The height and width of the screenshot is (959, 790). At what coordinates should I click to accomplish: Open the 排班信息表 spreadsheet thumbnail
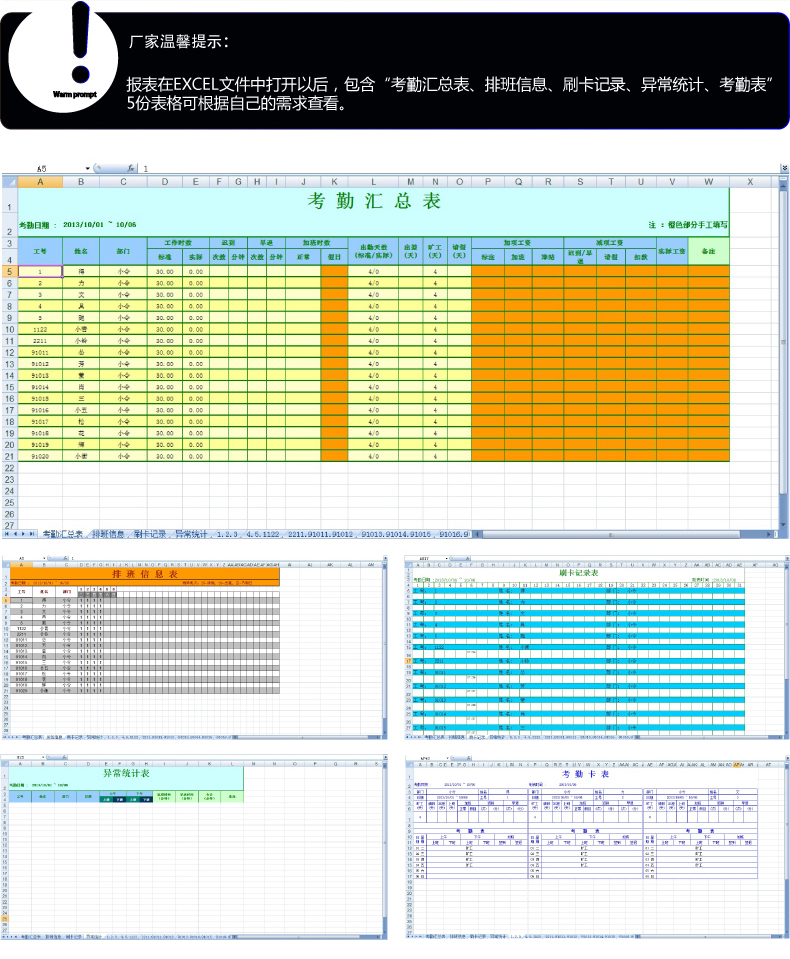click(x=194, y=648)
